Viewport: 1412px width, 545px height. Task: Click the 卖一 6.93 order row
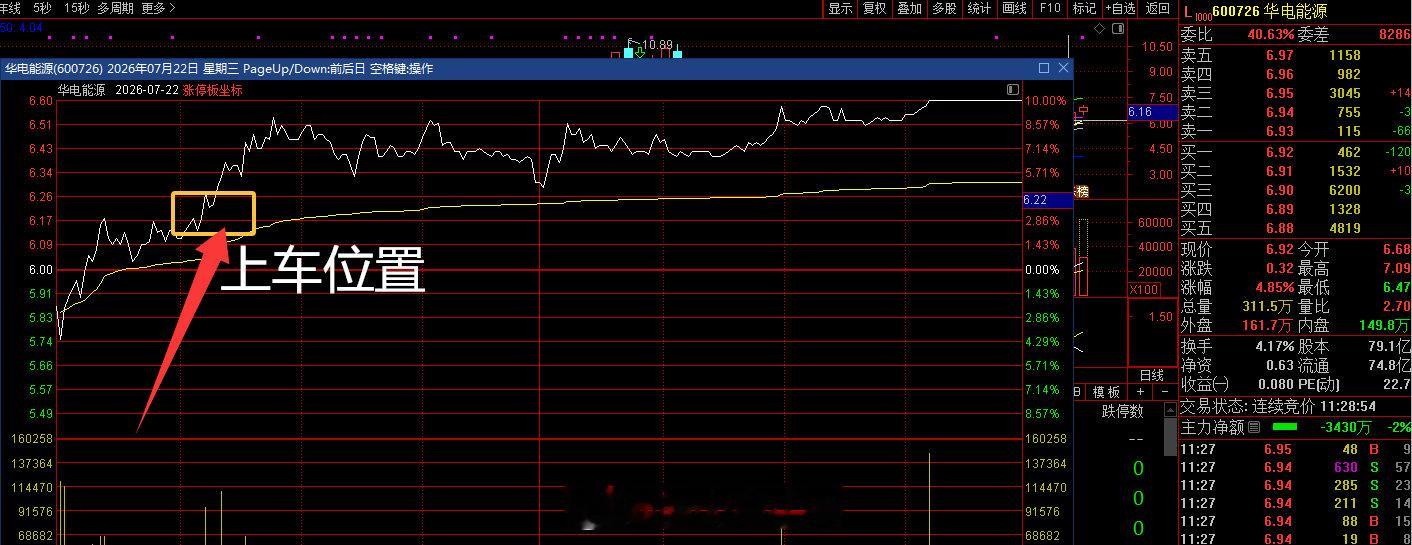coord(1295,131)
